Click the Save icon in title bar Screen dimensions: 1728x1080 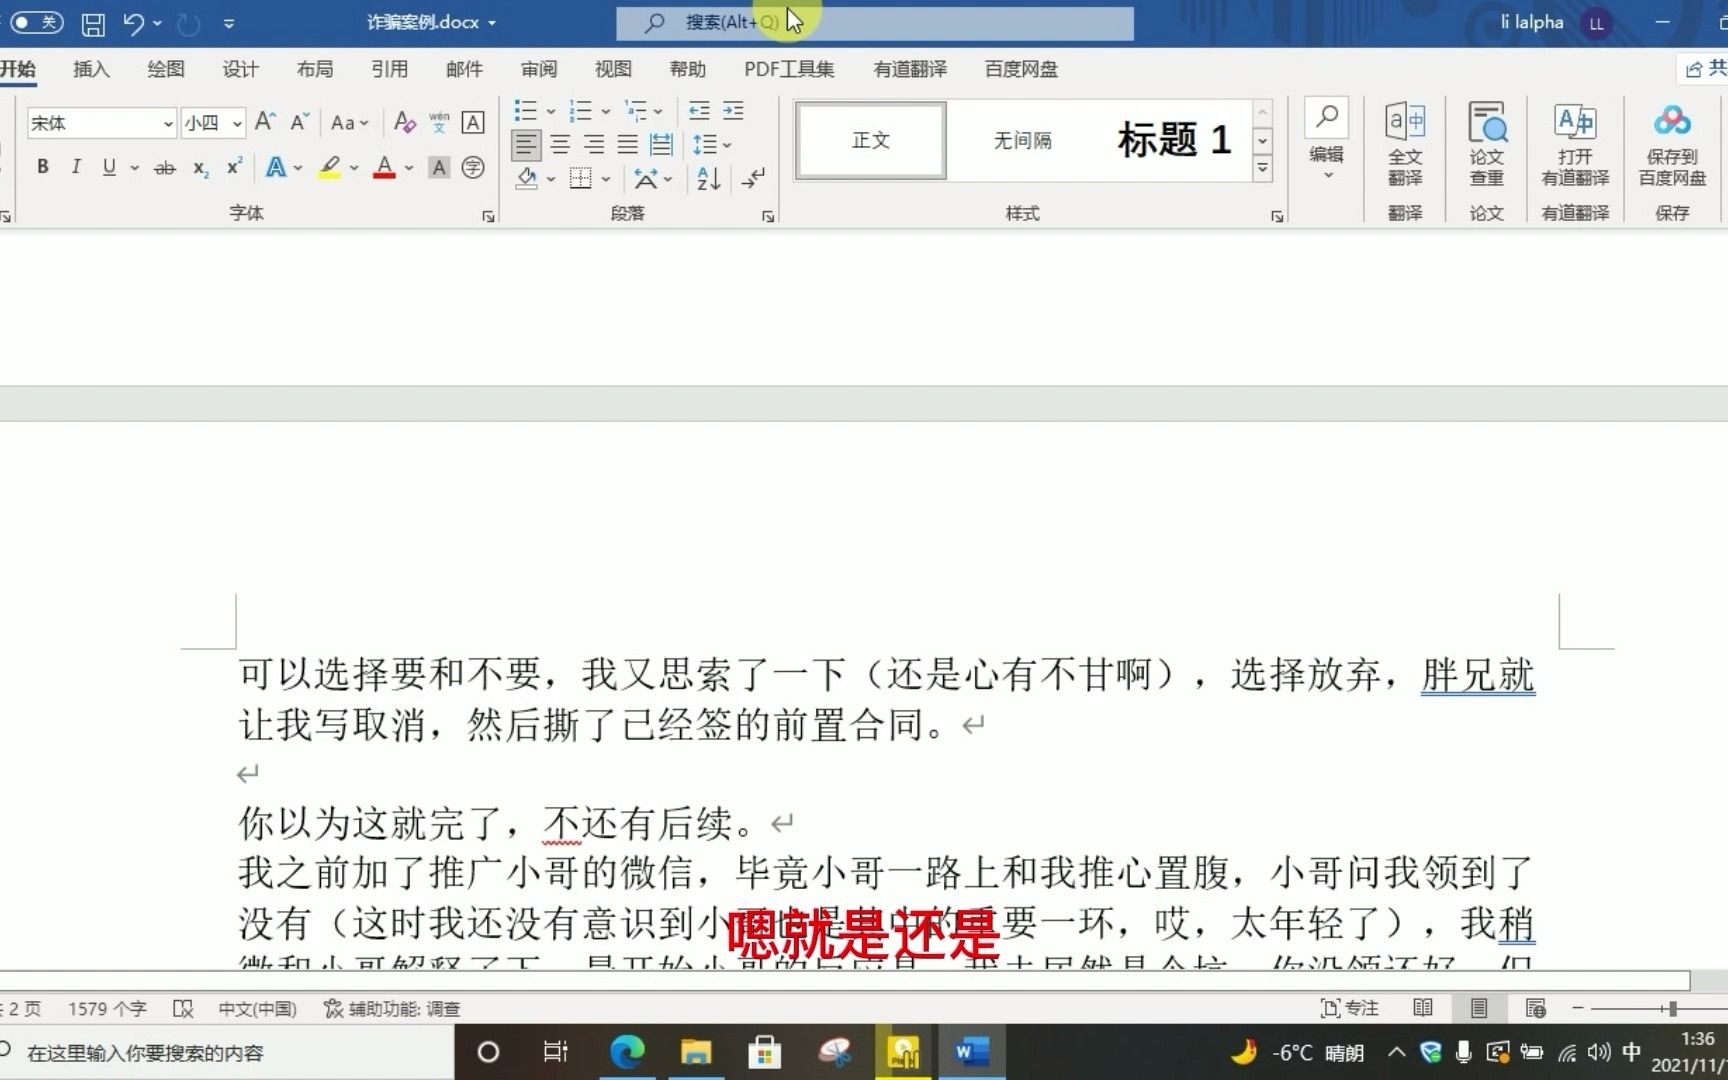pos(93,23)
